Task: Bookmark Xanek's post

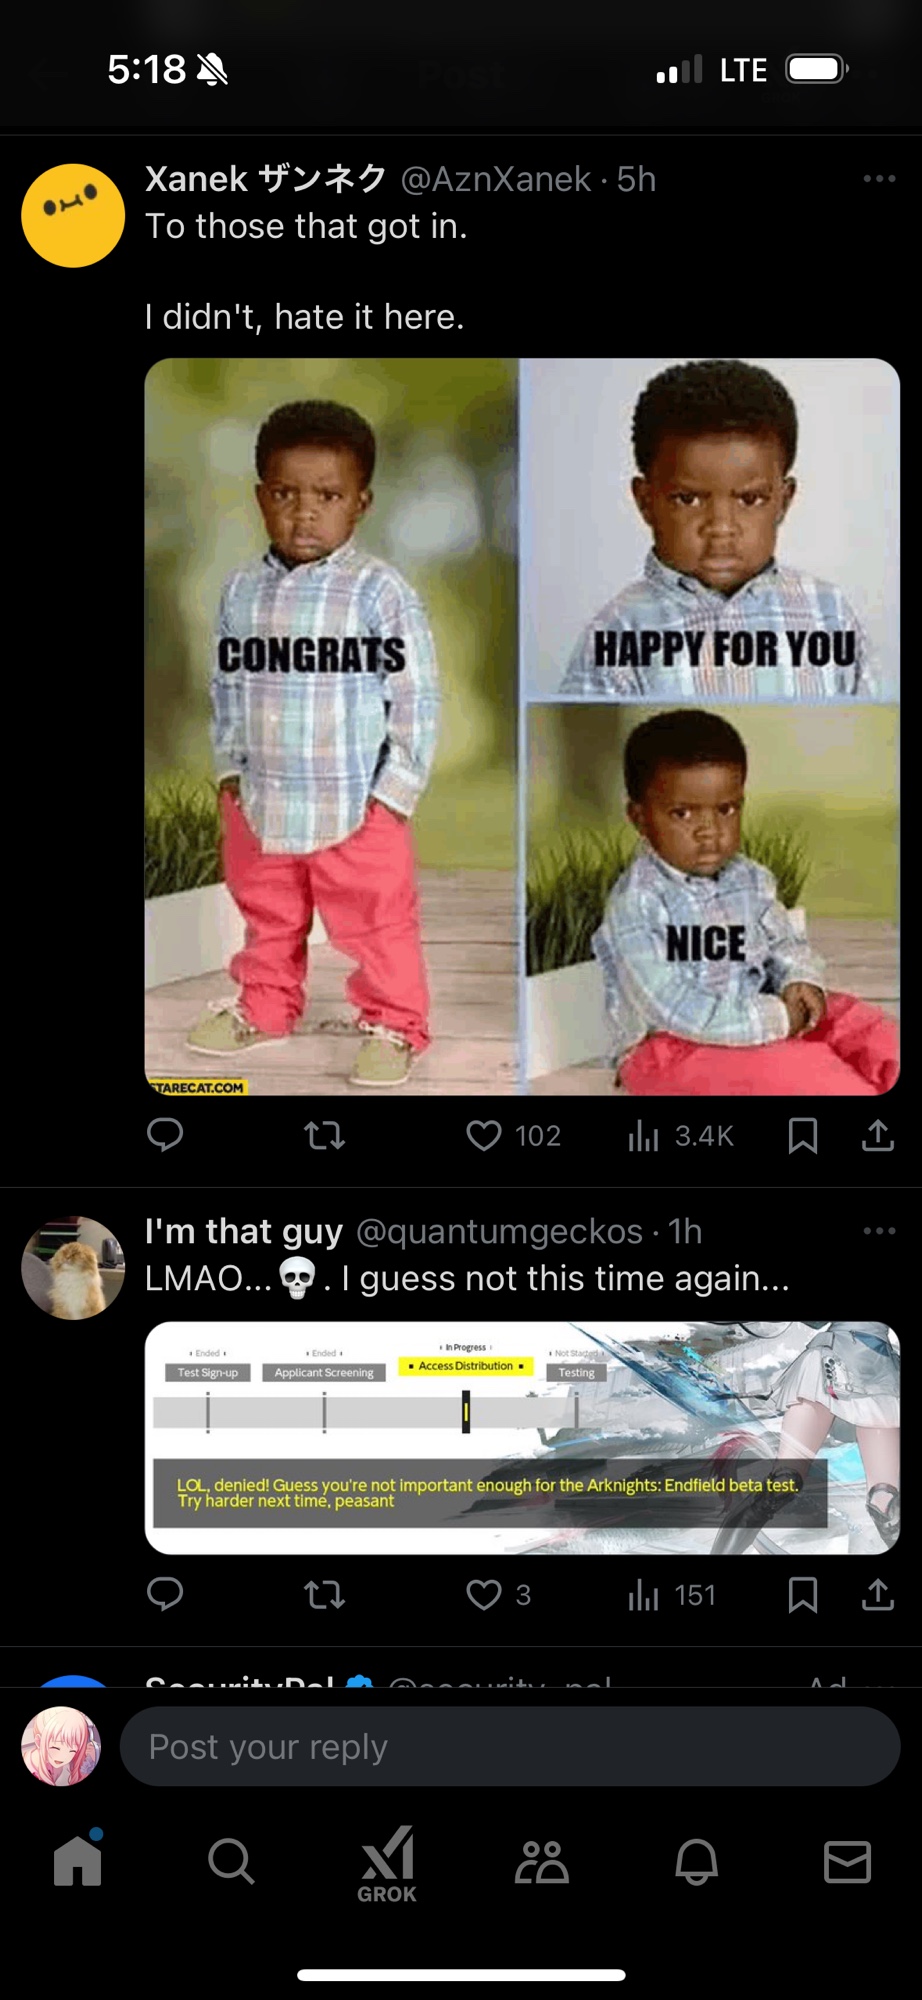Action: (802, 1135)
